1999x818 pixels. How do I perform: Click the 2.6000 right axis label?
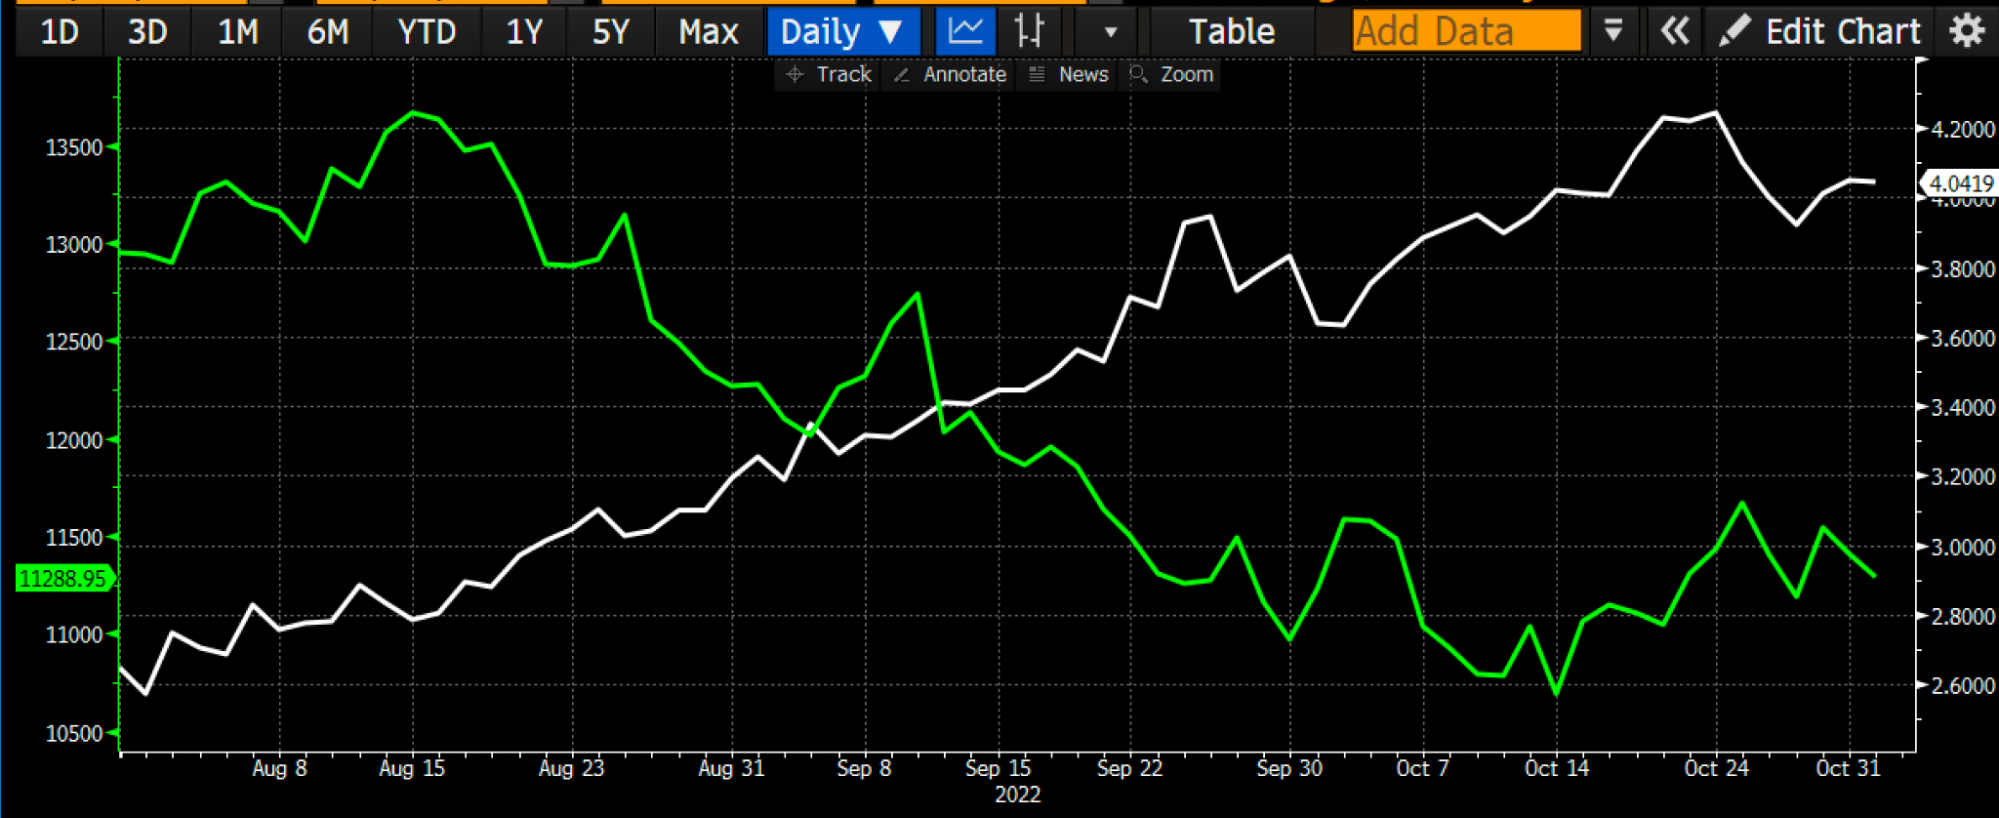tap(1962, 685)
